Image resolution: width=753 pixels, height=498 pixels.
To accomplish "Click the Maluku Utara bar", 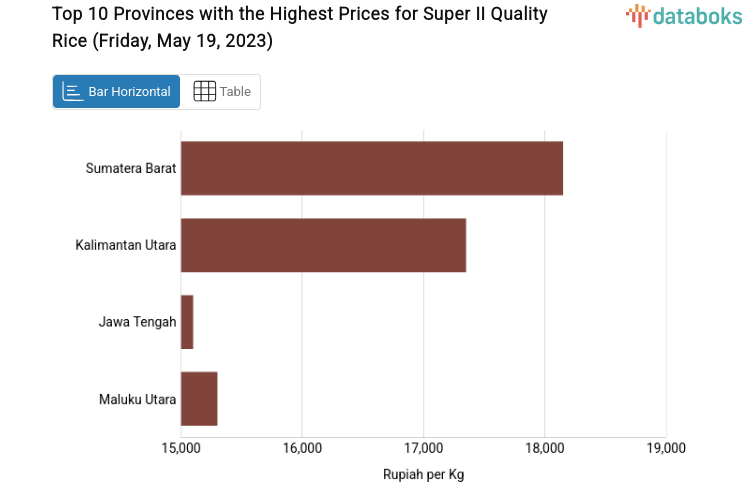I will (x=199, y=399).
